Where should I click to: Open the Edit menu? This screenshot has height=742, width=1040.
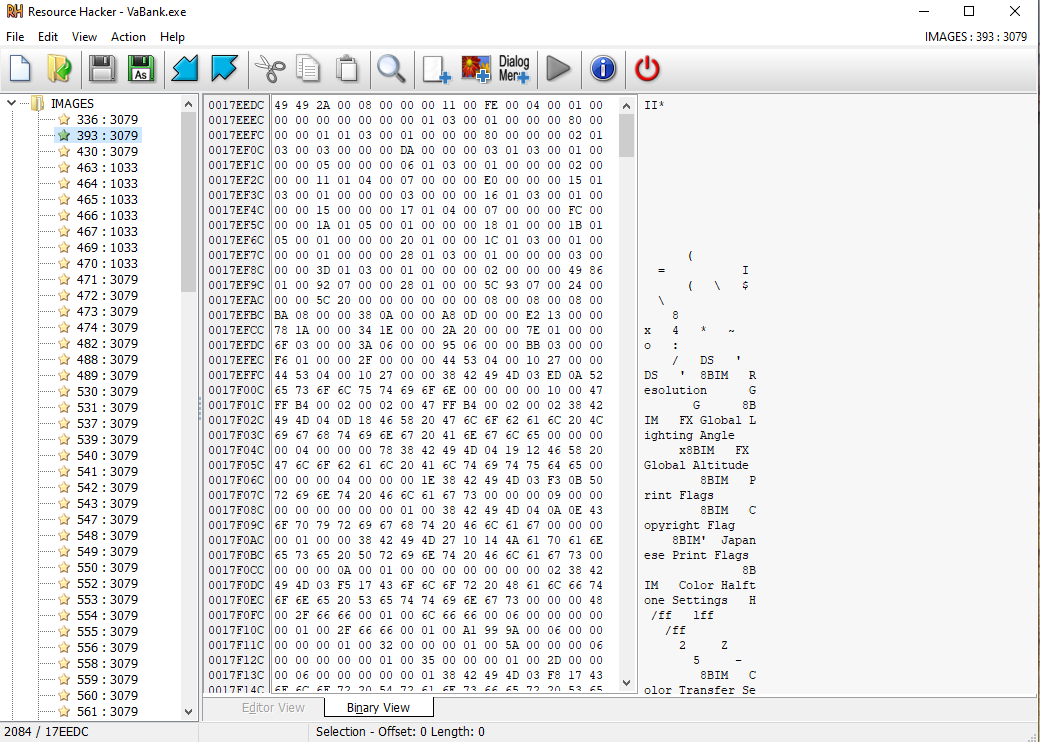click(x=48, y=37)
